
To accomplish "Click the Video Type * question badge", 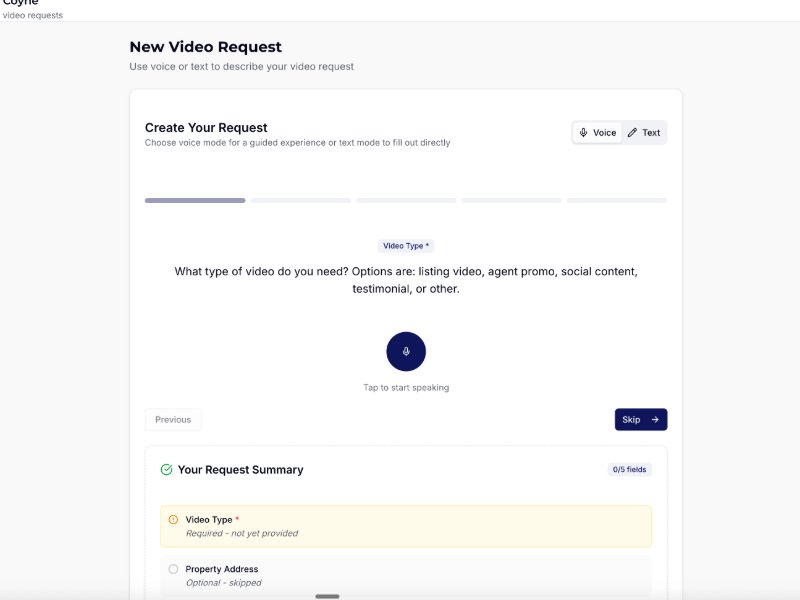I will 406,246.
